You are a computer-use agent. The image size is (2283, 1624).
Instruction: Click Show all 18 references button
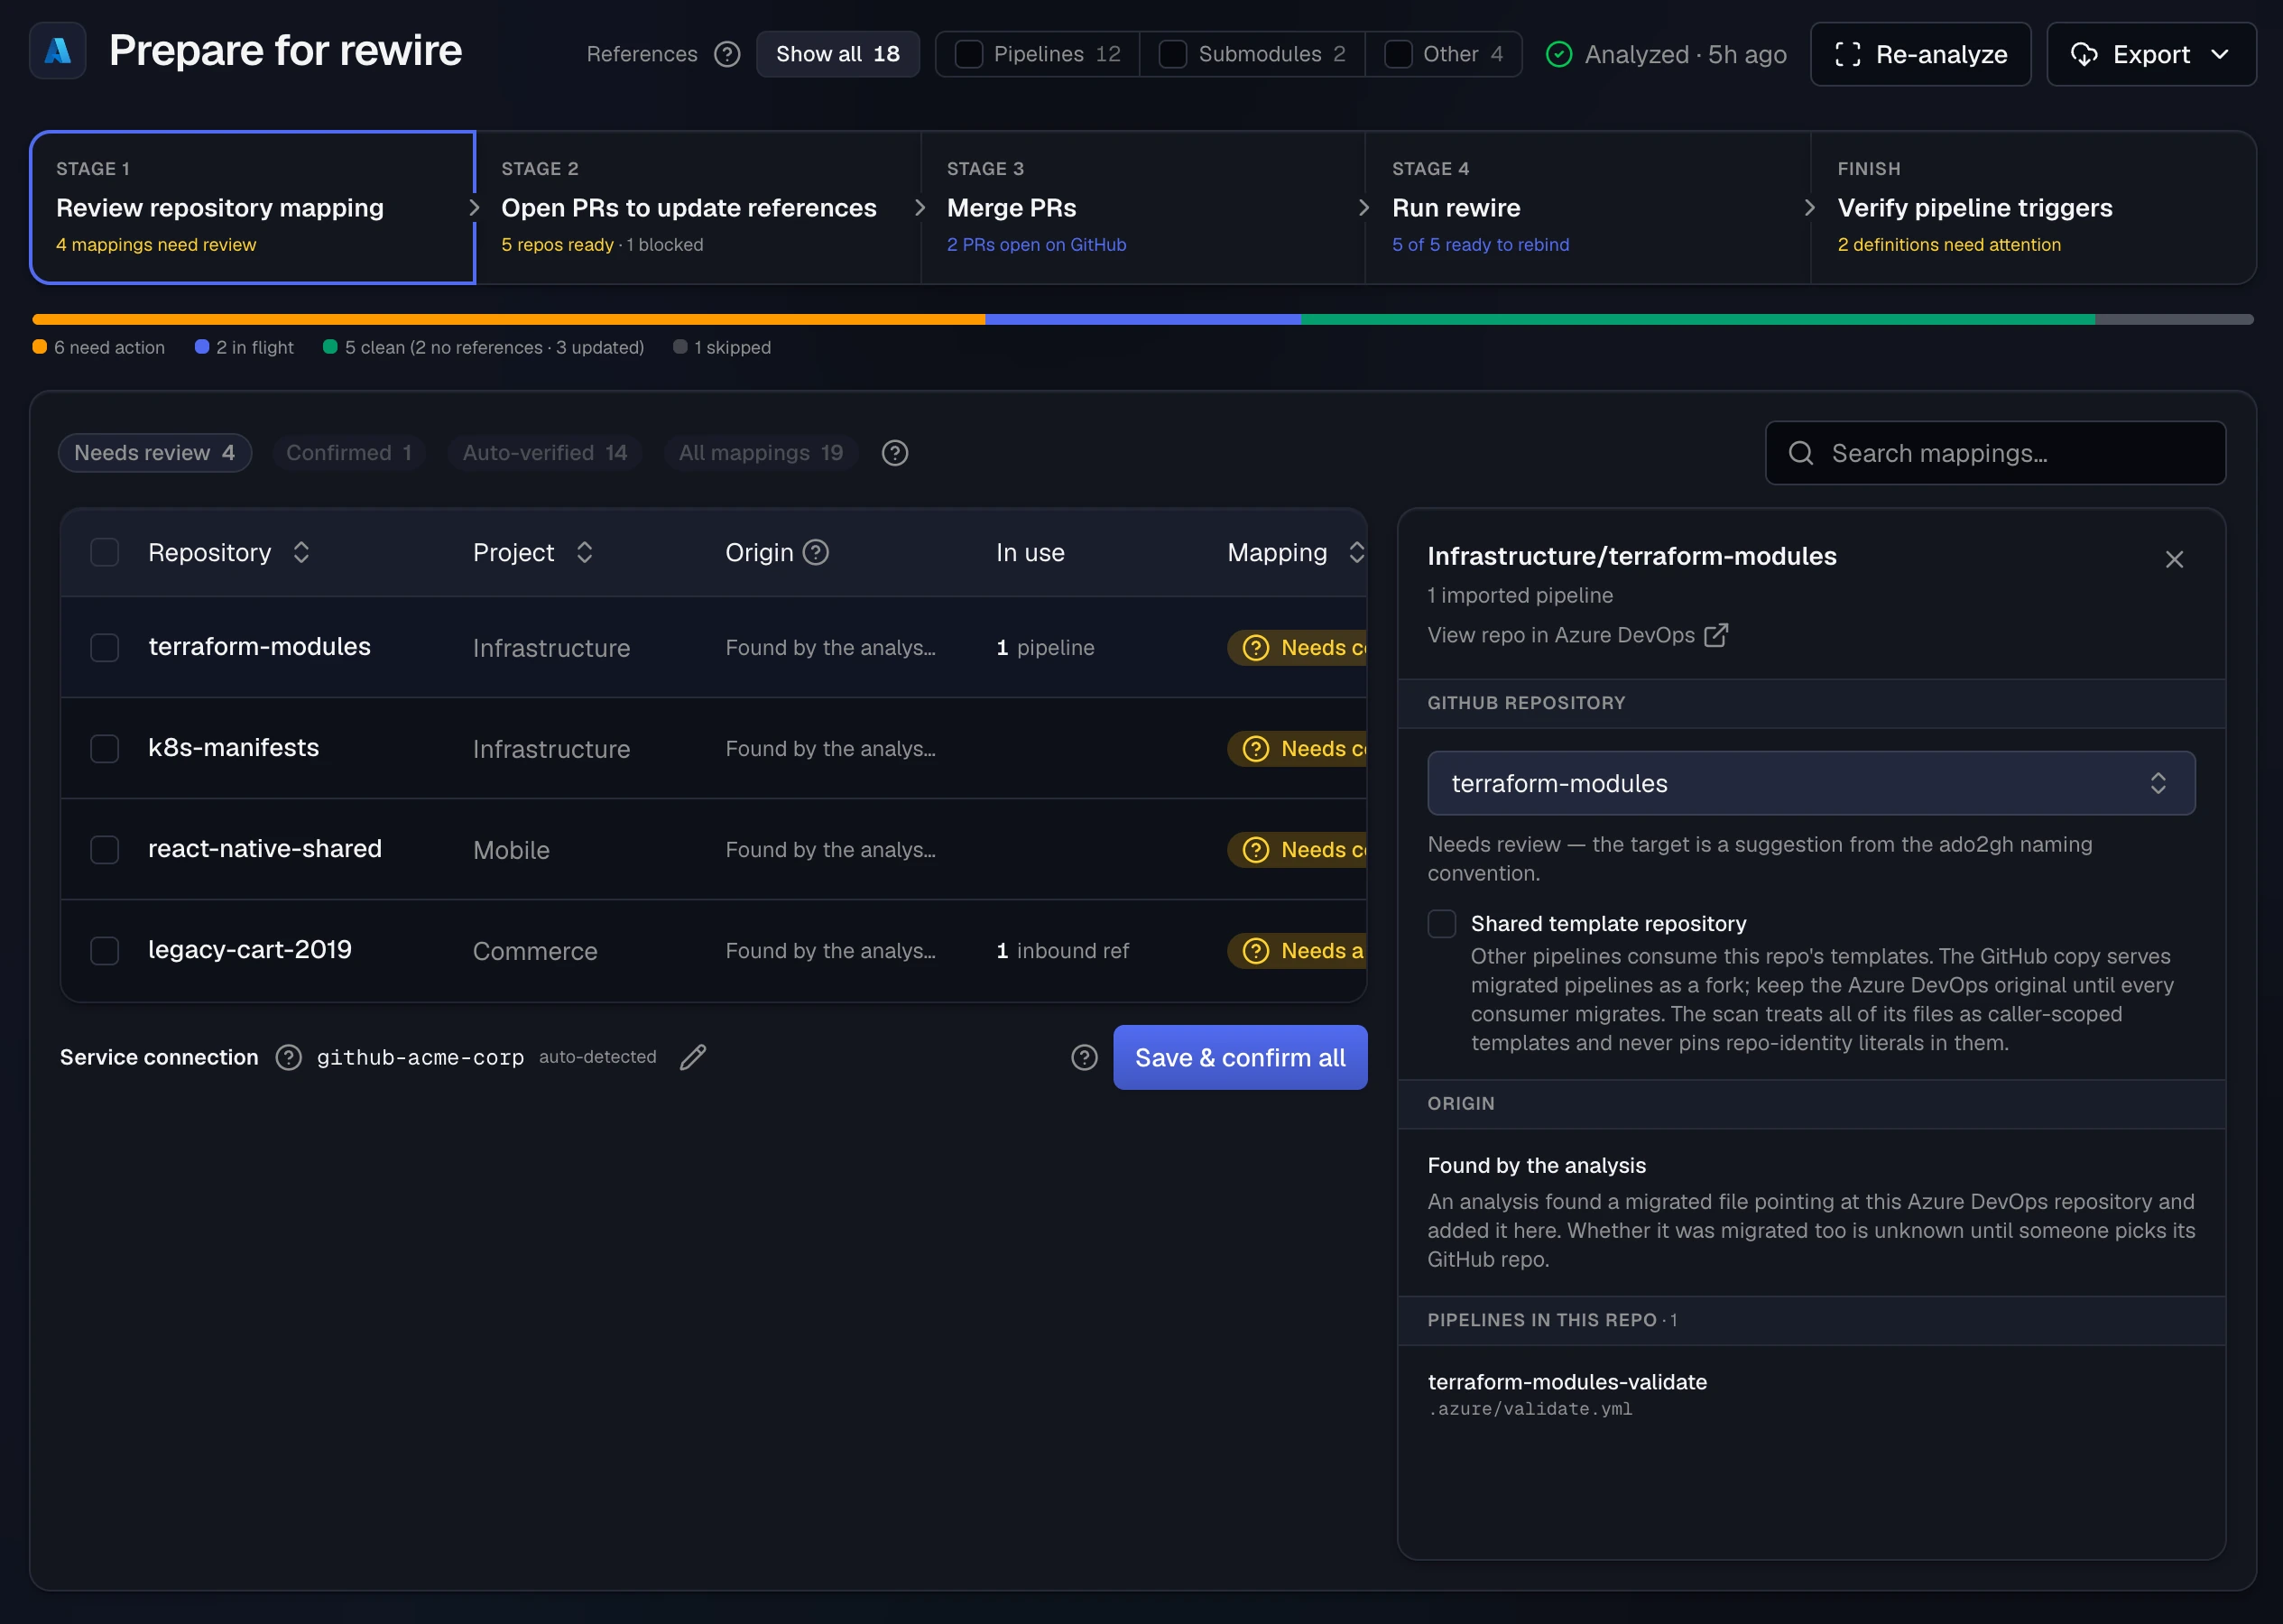[x=837, y=54]
